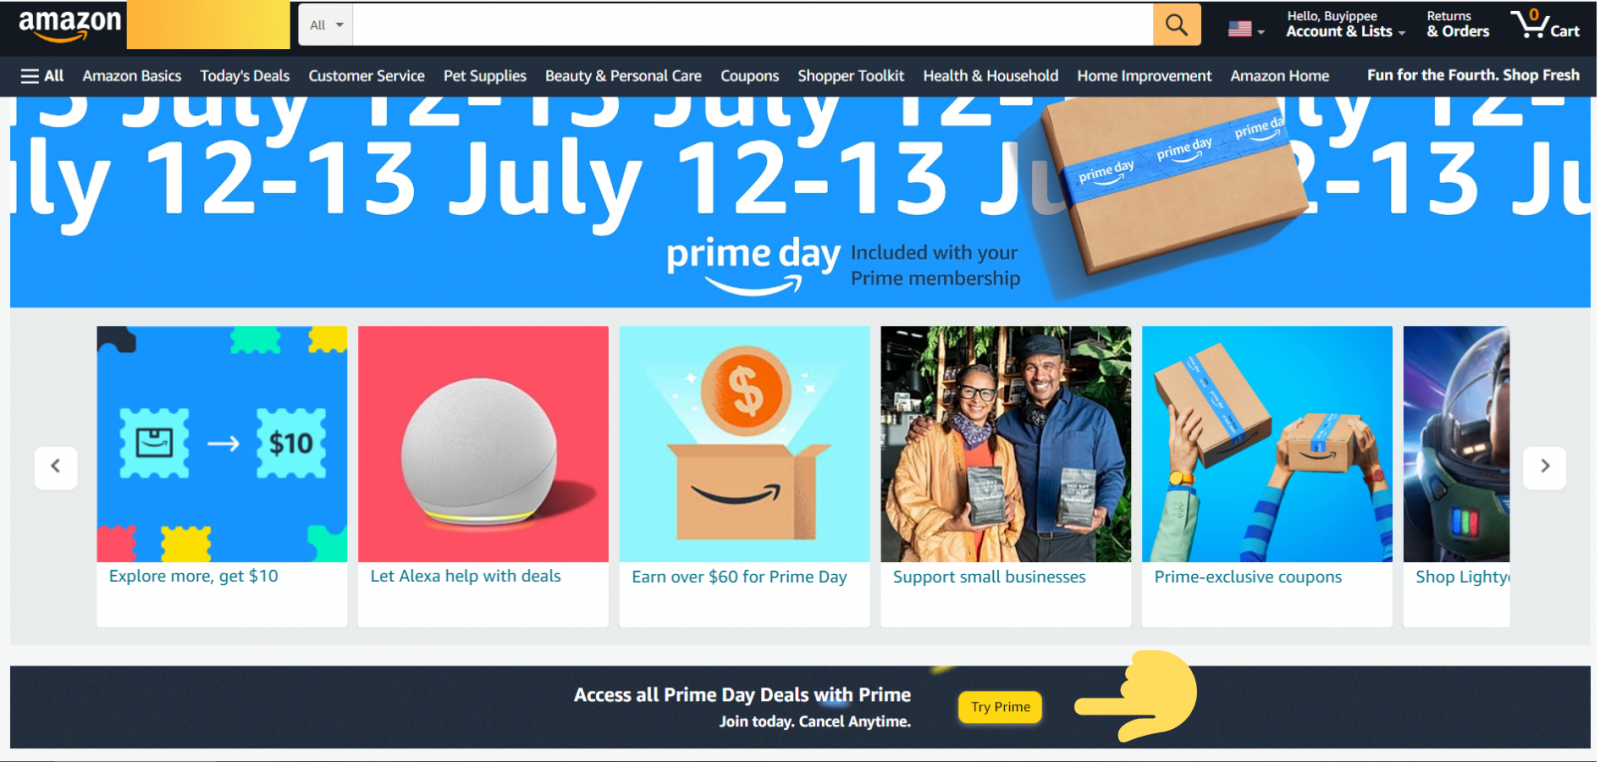This screenshot has height=762, width=1600.
Task: Click the US flag language selector
Action: point(1246,29)
